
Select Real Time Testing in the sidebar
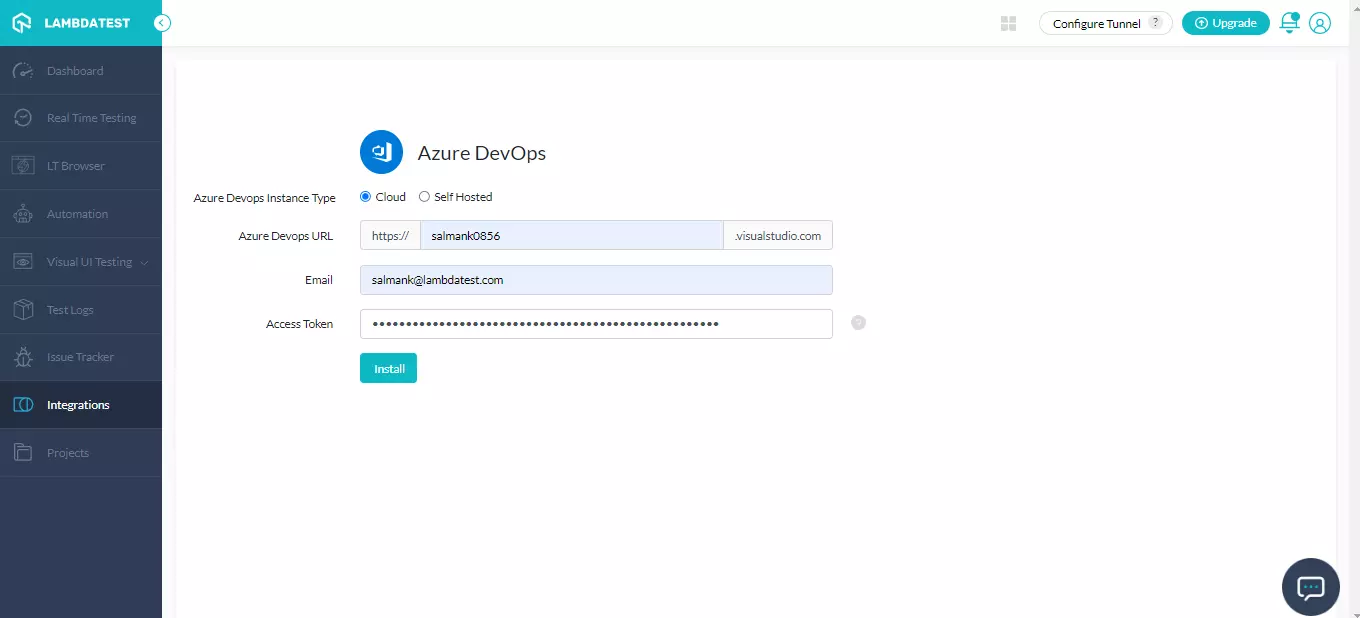90,117
